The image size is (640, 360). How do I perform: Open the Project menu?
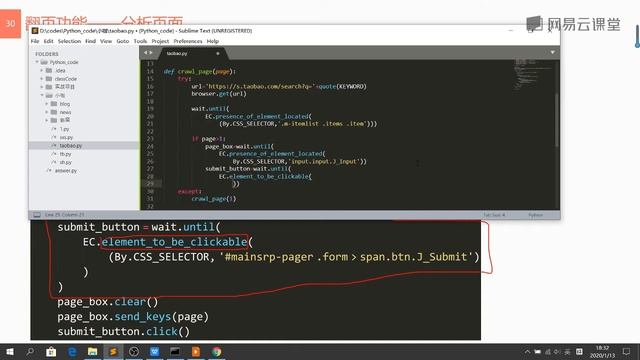tap(160, 41)
